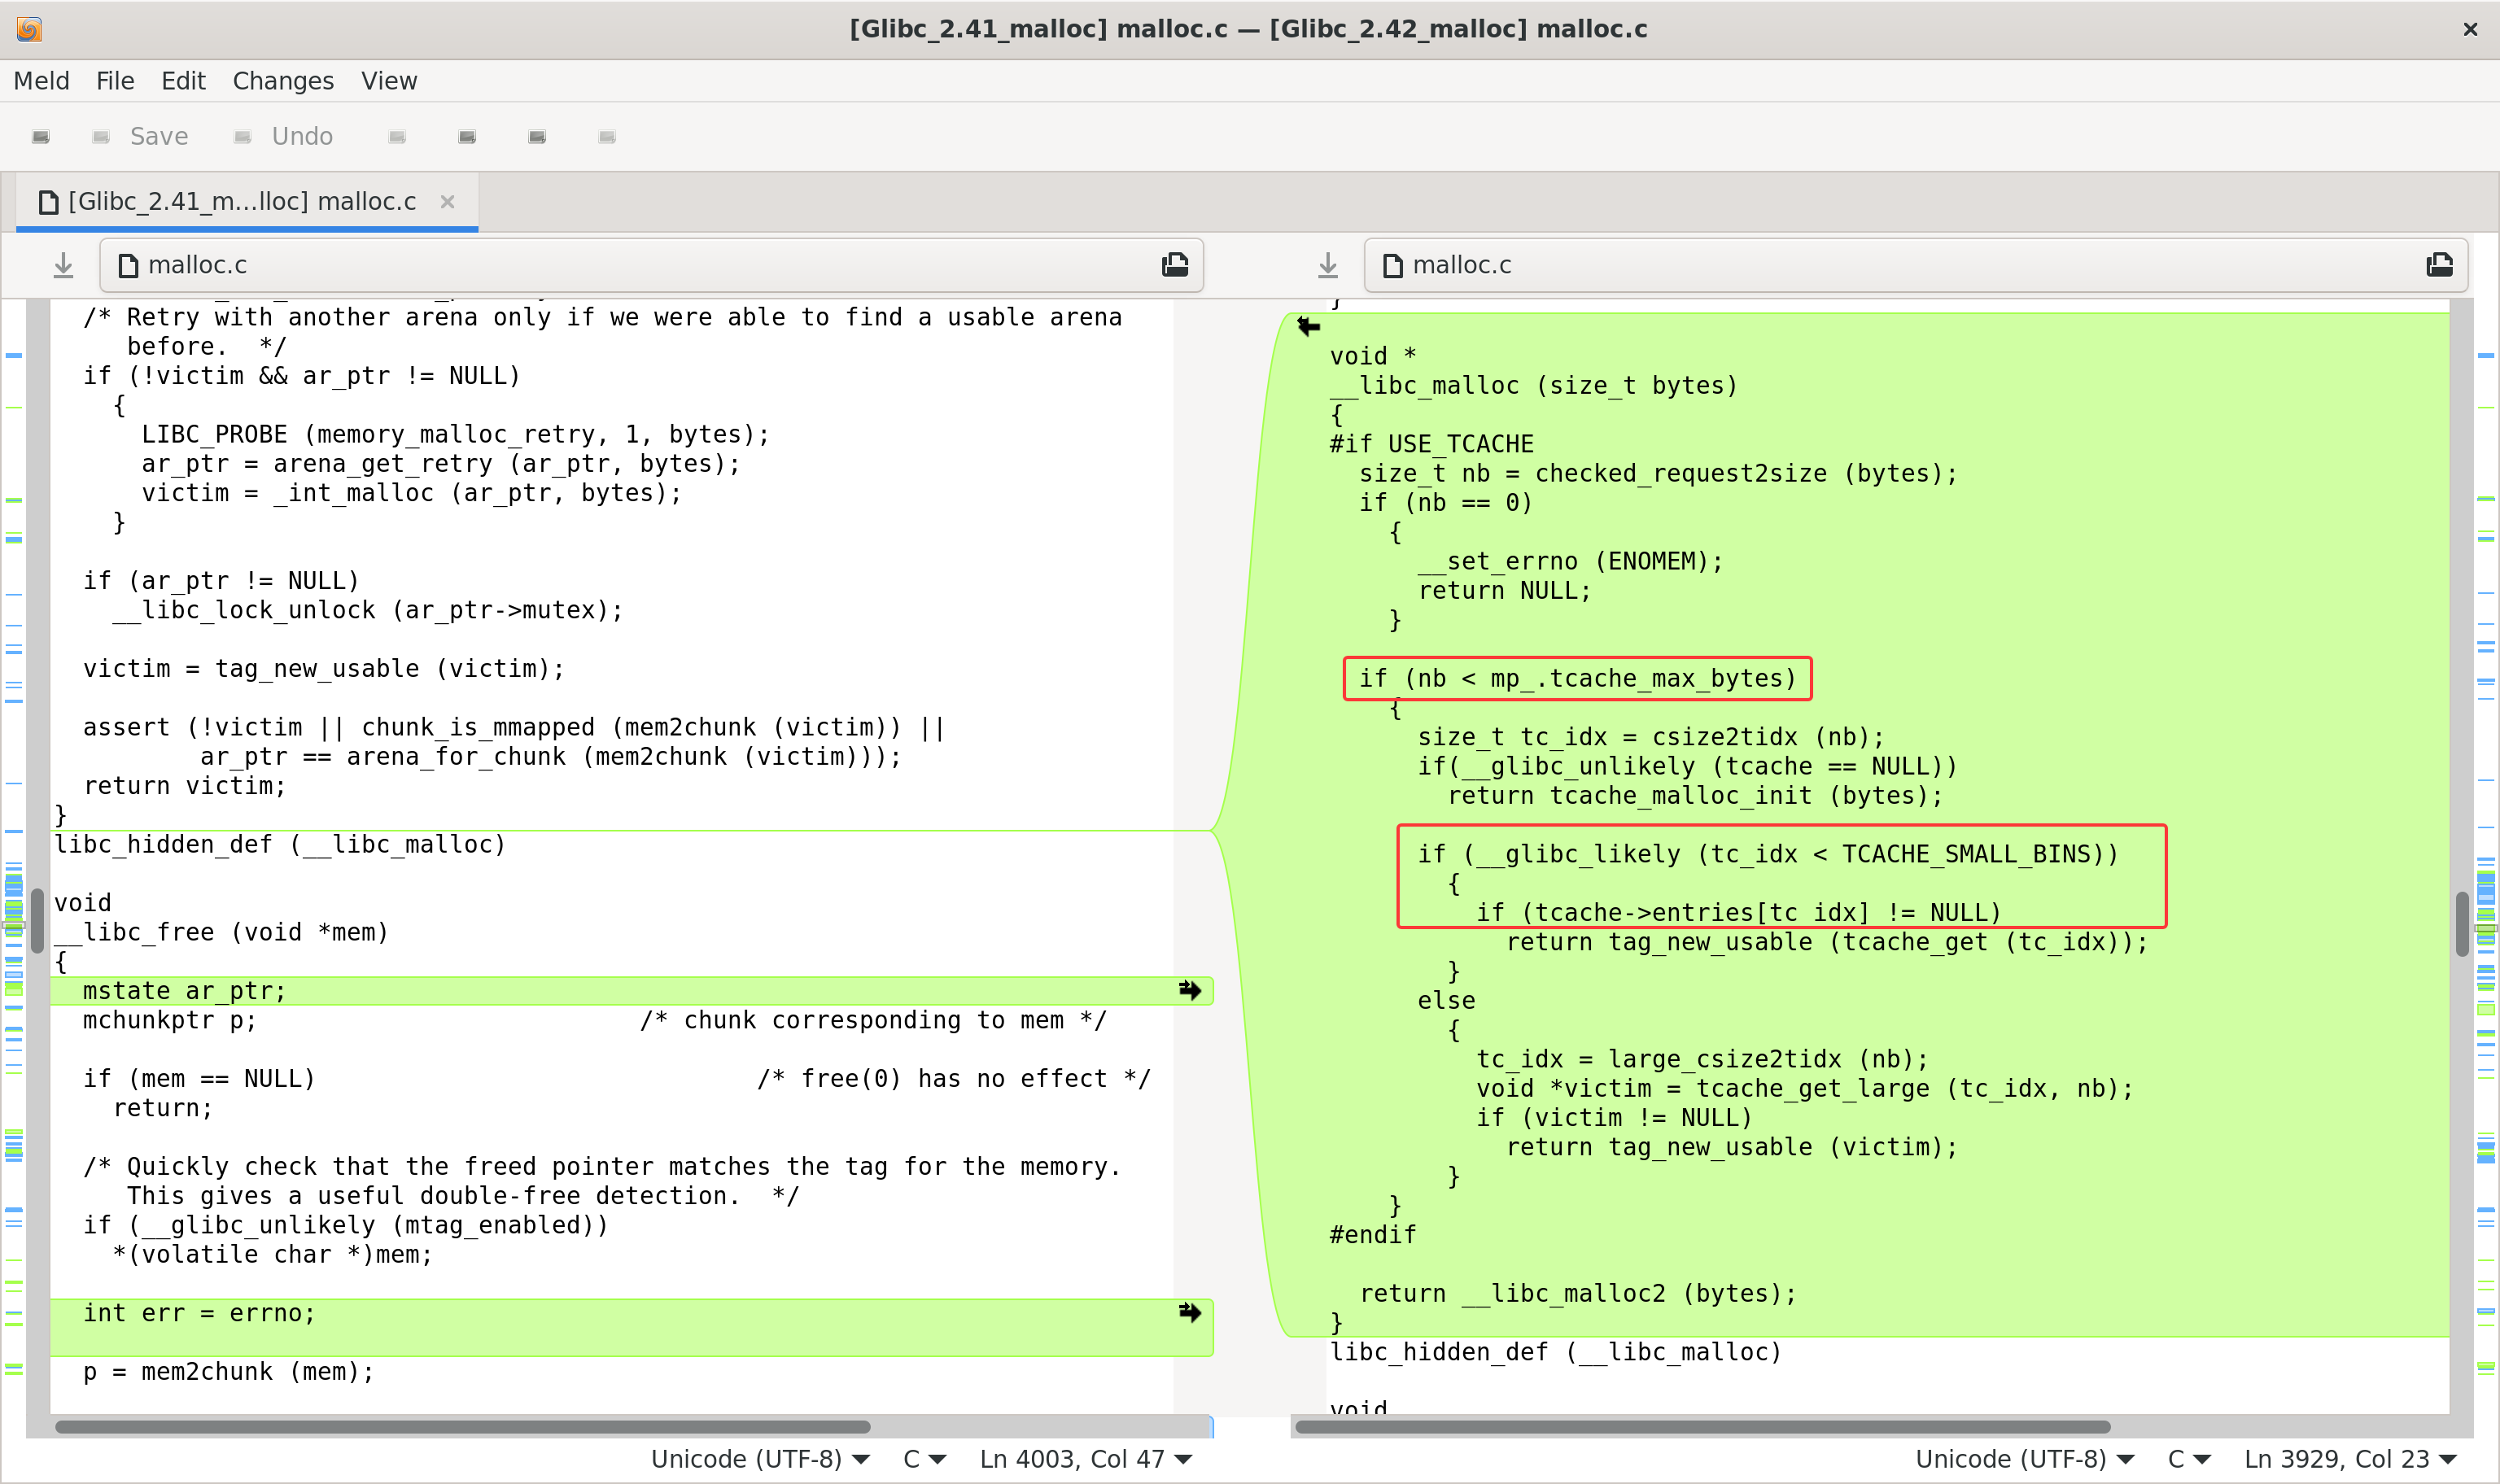Open right pane Unicode (UTF-8) encoding dropdown

2024,1459
